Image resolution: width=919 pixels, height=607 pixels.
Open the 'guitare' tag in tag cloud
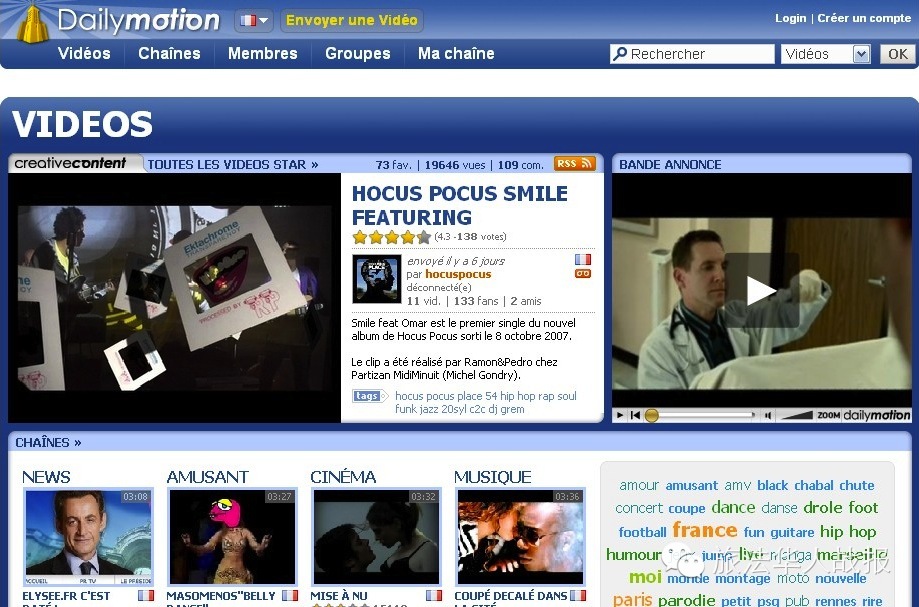click(792, 533)
